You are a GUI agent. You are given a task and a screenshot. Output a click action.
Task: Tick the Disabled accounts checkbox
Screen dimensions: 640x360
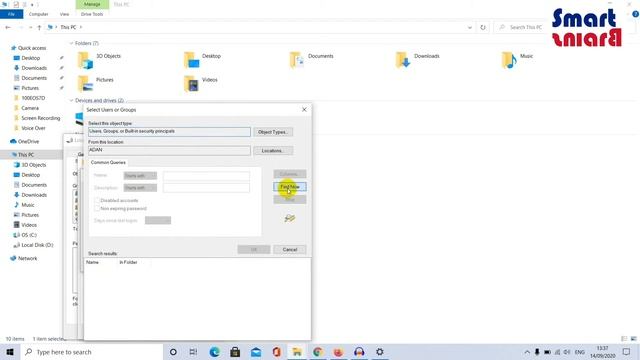[x=97, y=200]
